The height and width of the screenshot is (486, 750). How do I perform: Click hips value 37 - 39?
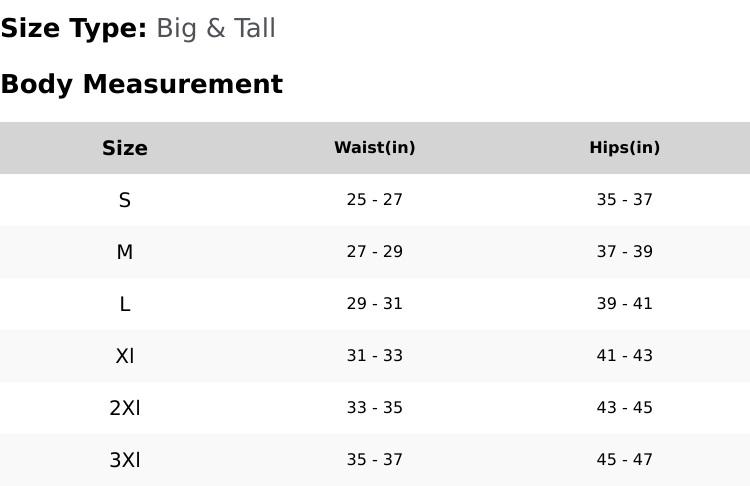(625, 252)
